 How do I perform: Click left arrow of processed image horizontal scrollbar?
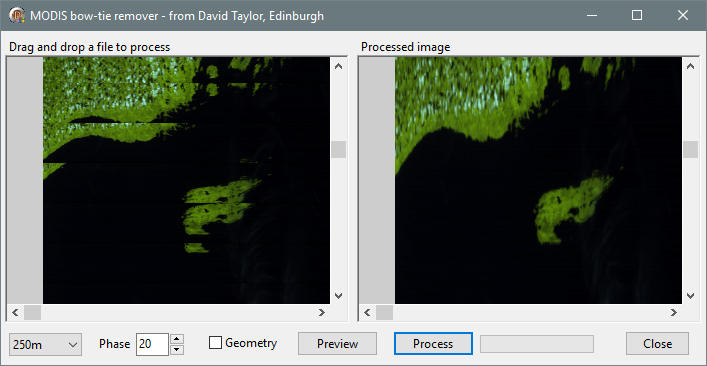click(x=367, y=312)
